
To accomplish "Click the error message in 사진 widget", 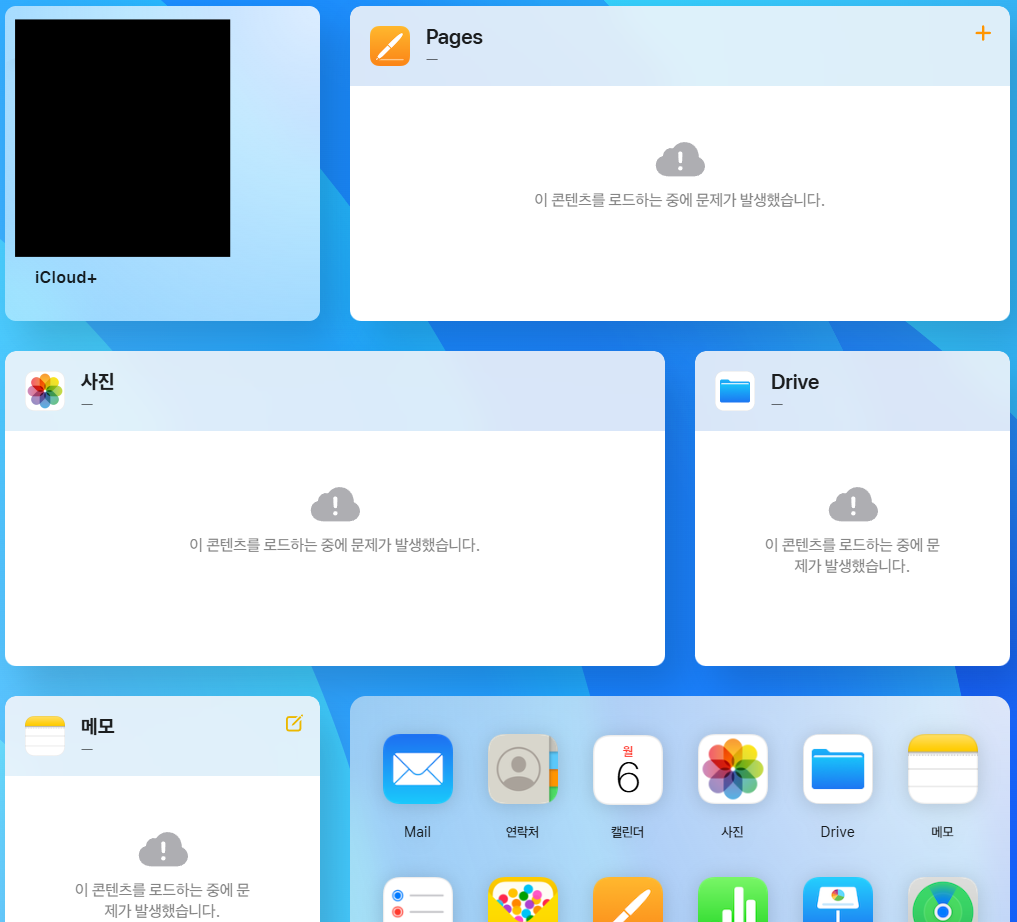I will pos(334,545).
